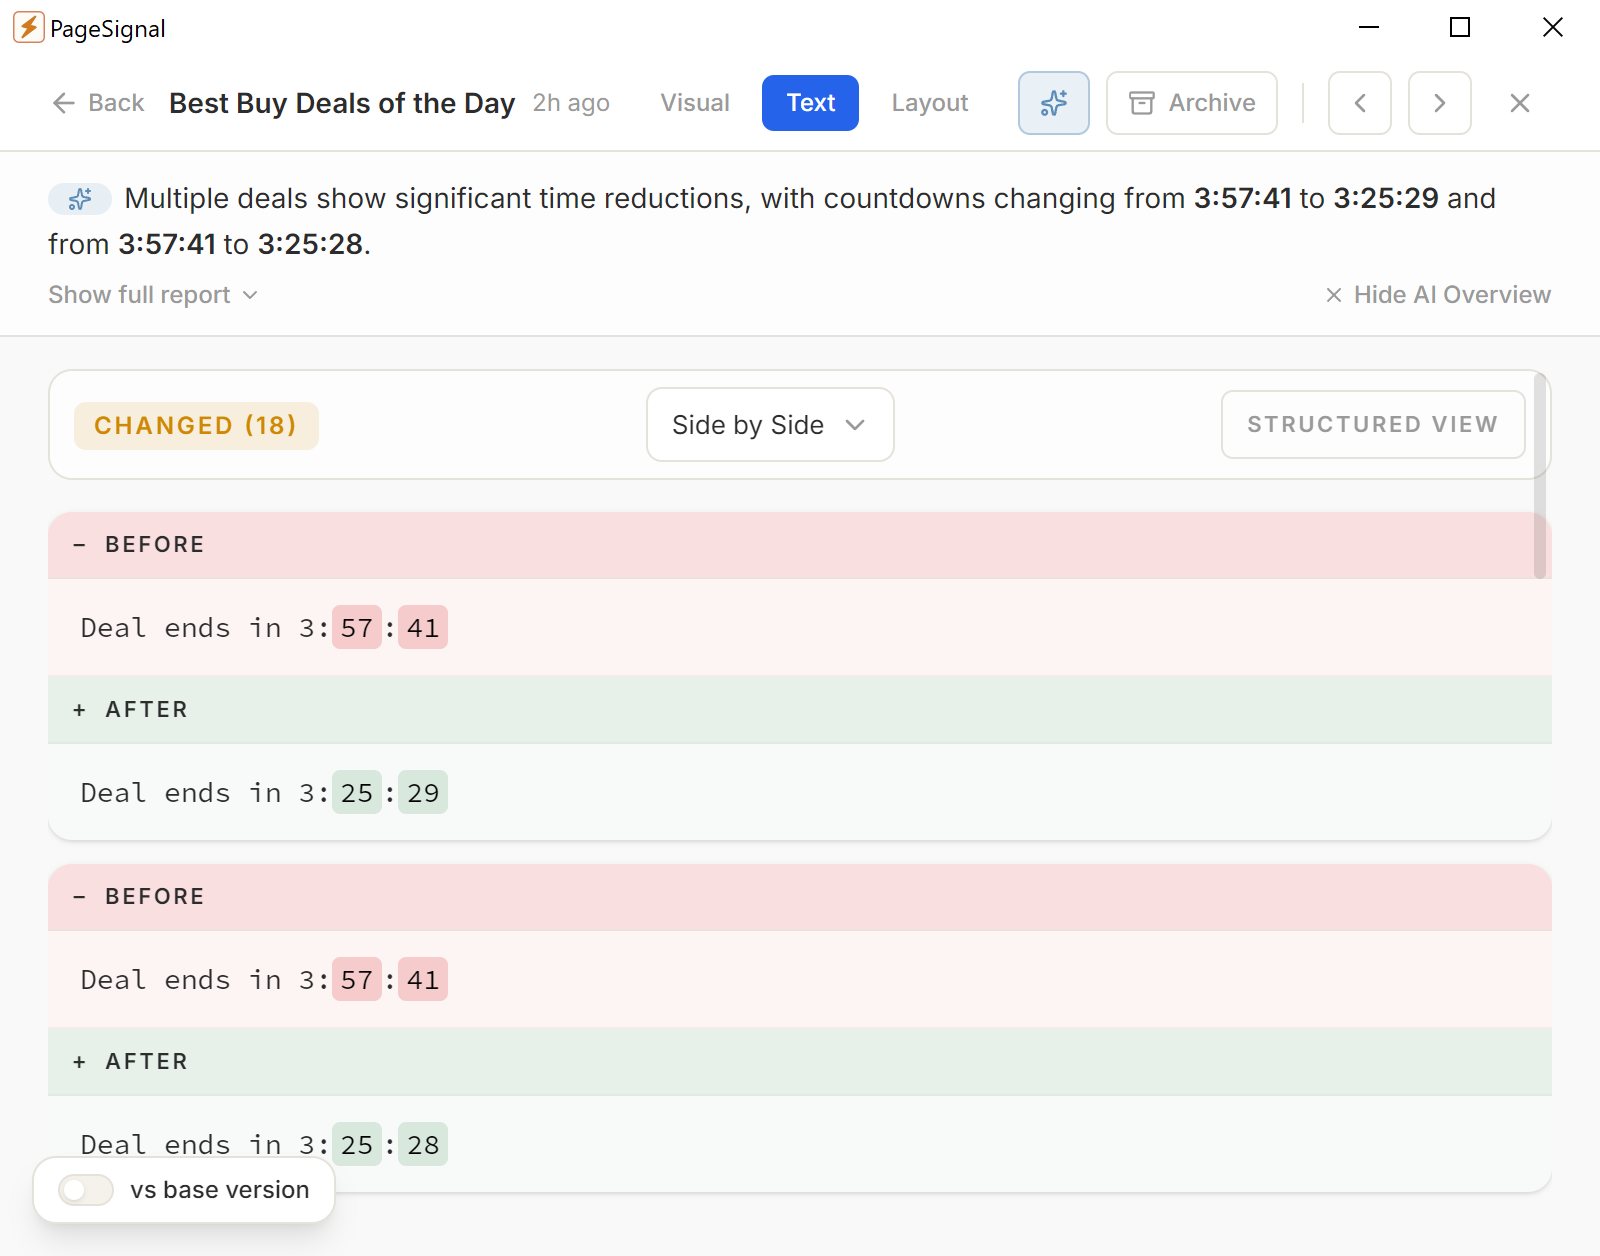Go to the previous change using left chevron
Image resolution: width=1600 pixels, height=1256 pixels.
pos(1360,103)
